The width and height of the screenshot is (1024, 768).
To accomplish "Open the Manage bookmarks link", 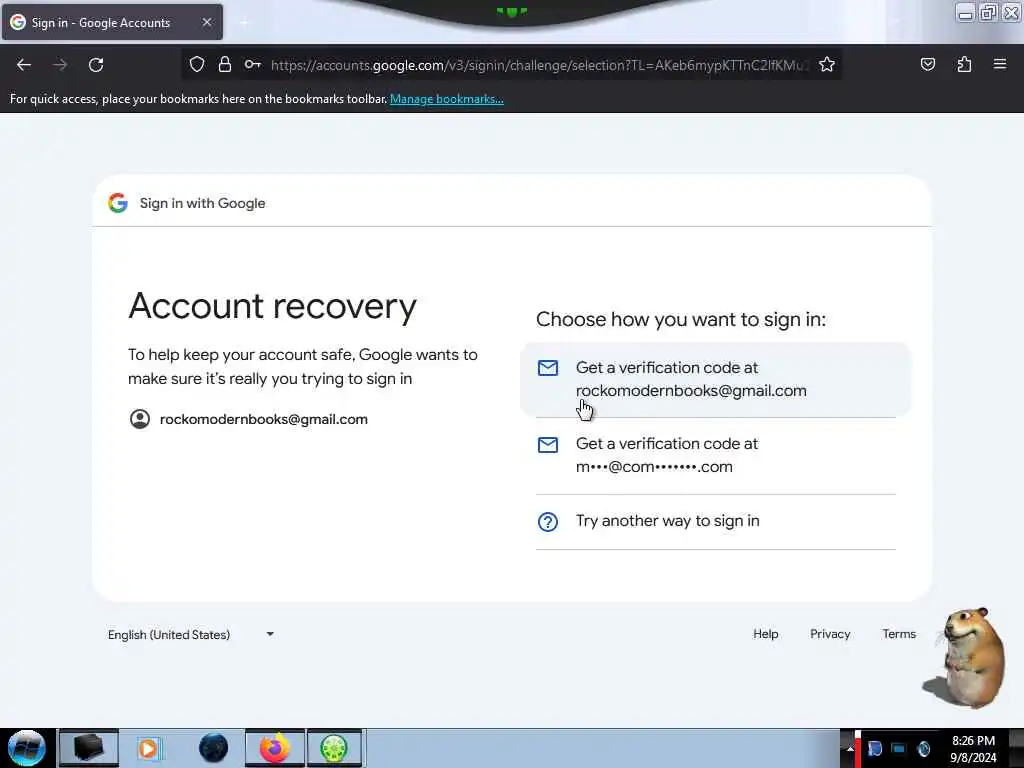I will 447,99.
